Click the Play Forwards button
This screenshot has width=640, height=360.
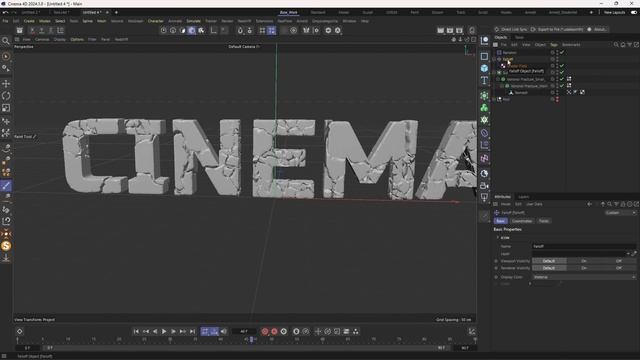point(164,331)
